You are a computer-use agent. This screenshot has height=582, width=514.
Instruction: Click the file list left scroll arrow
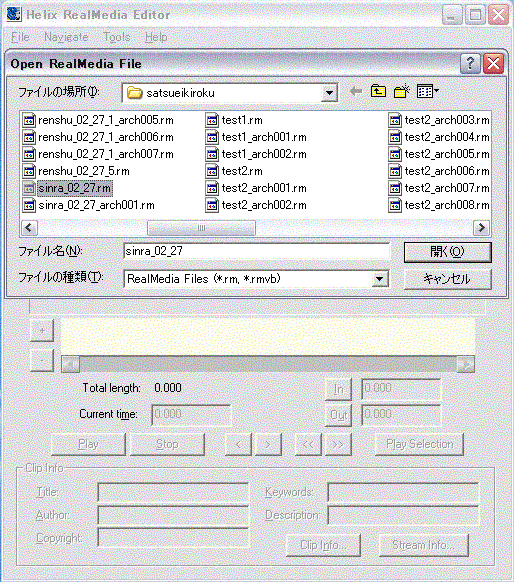coord(29,228)
